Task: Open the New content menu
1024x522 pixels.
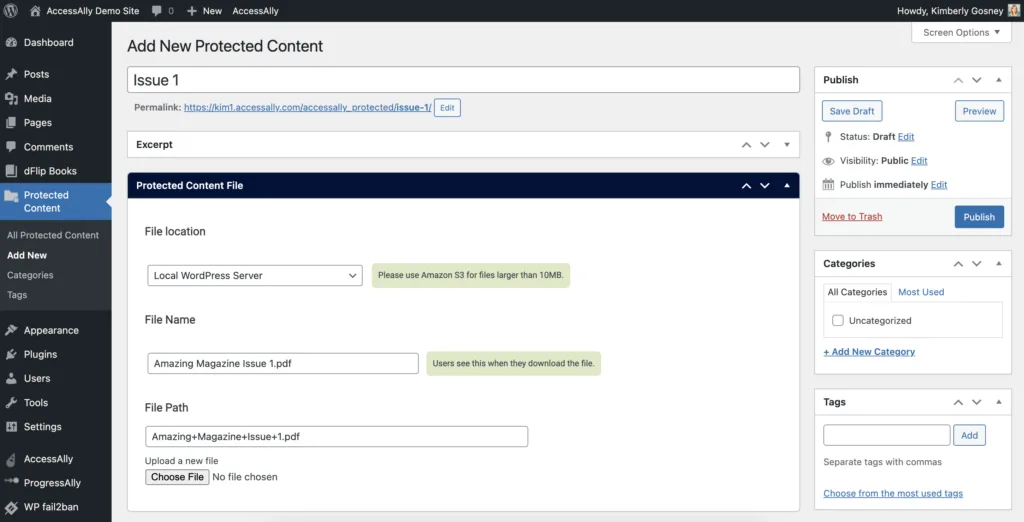Action: (x=204, y=10)
